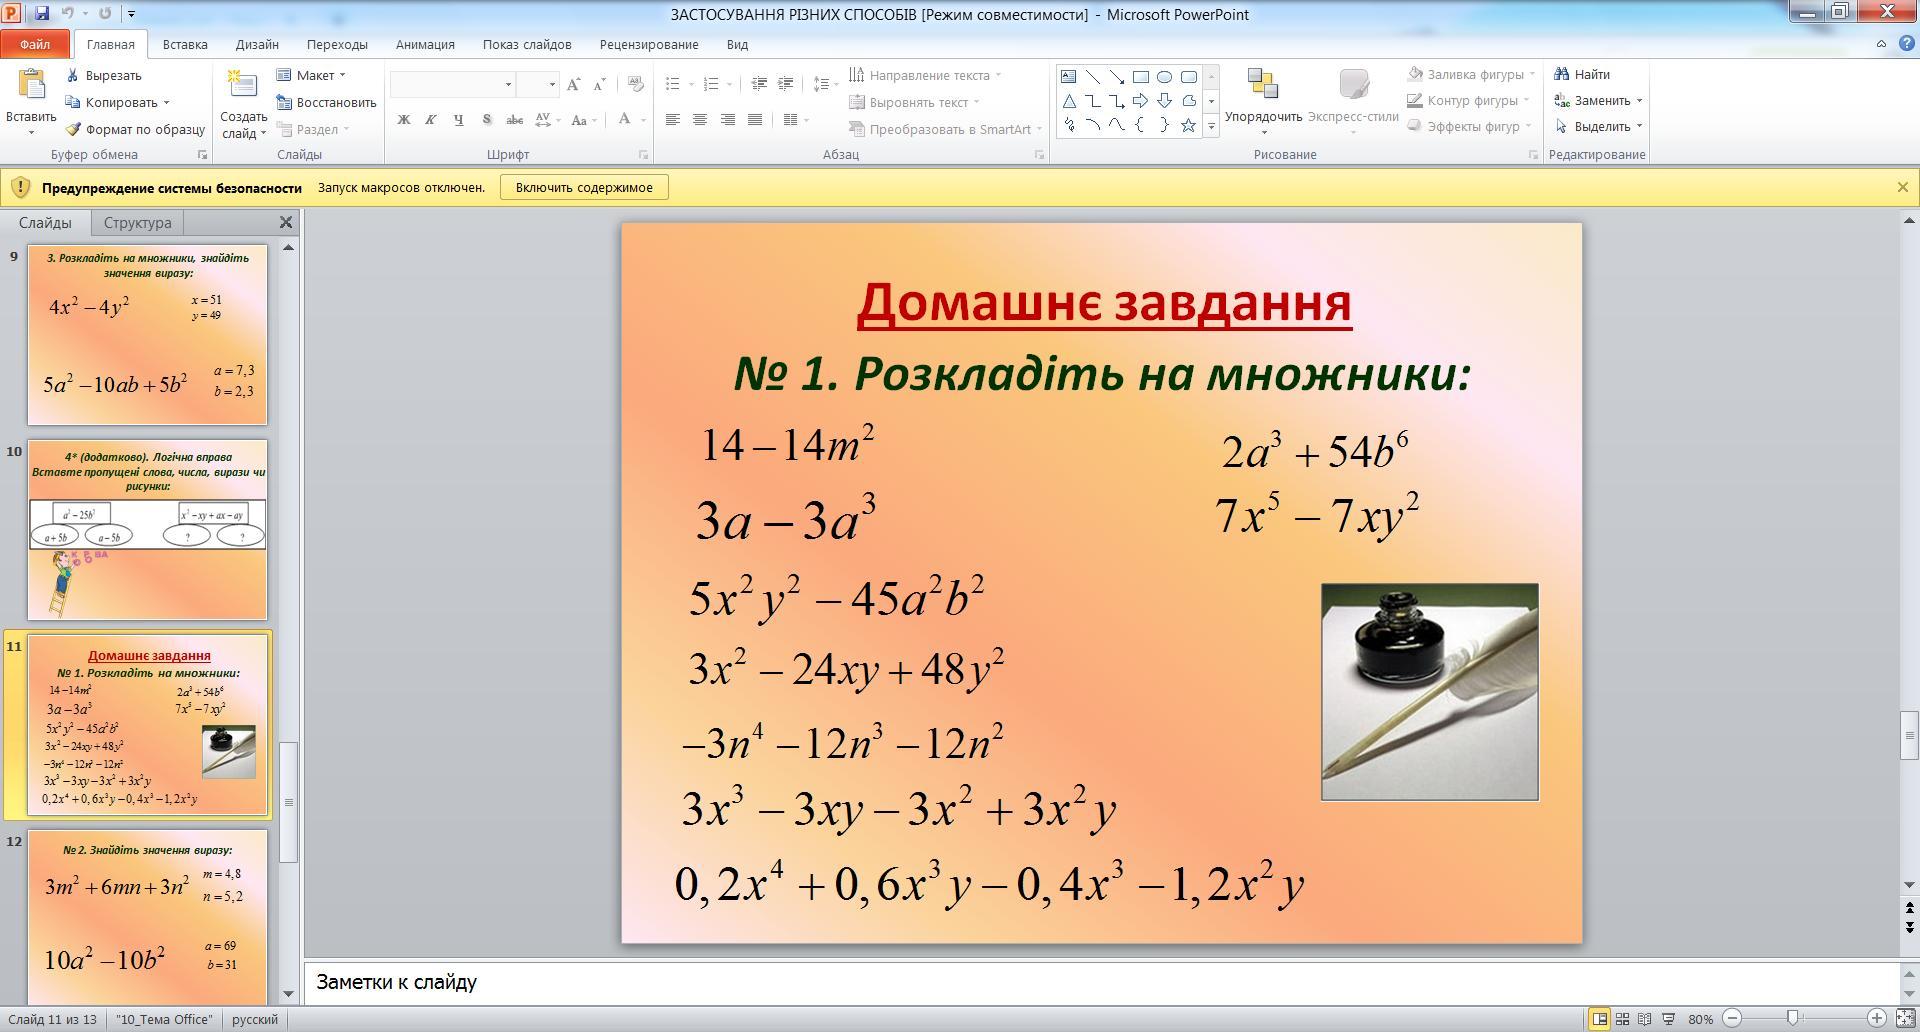Click the Find (Найти) binoculars button
1920x1032 pixels.
tap(1582, 74)
